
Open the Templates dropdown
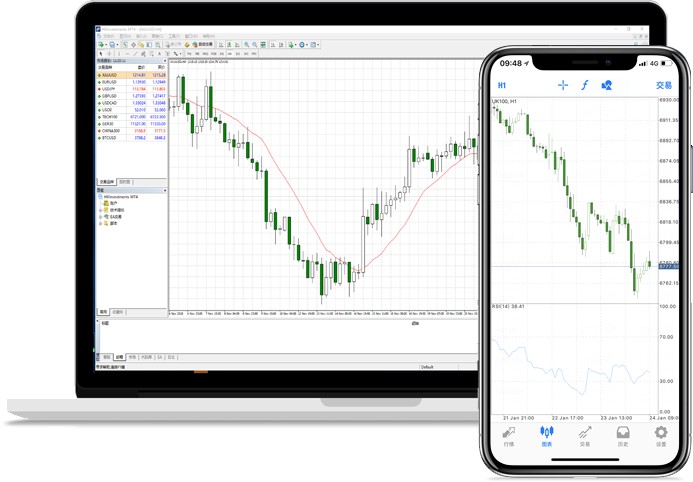pyautogui.click(x=318, y=45)
